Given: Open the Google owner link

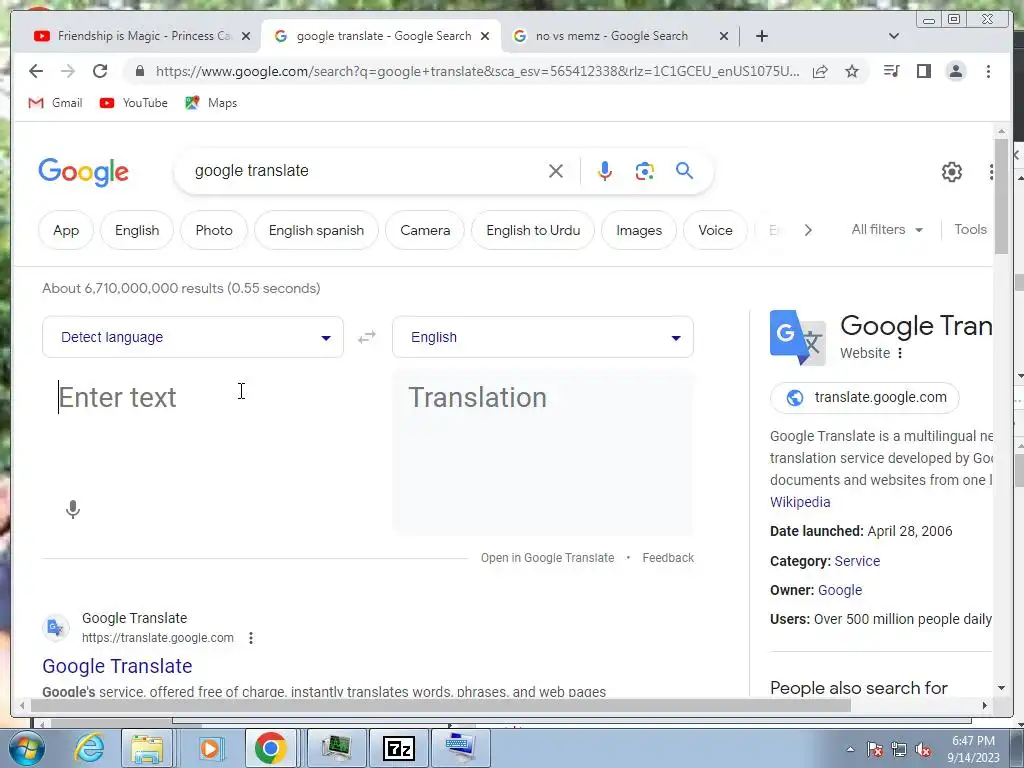Looking at the screenshot, I should 840,590.
